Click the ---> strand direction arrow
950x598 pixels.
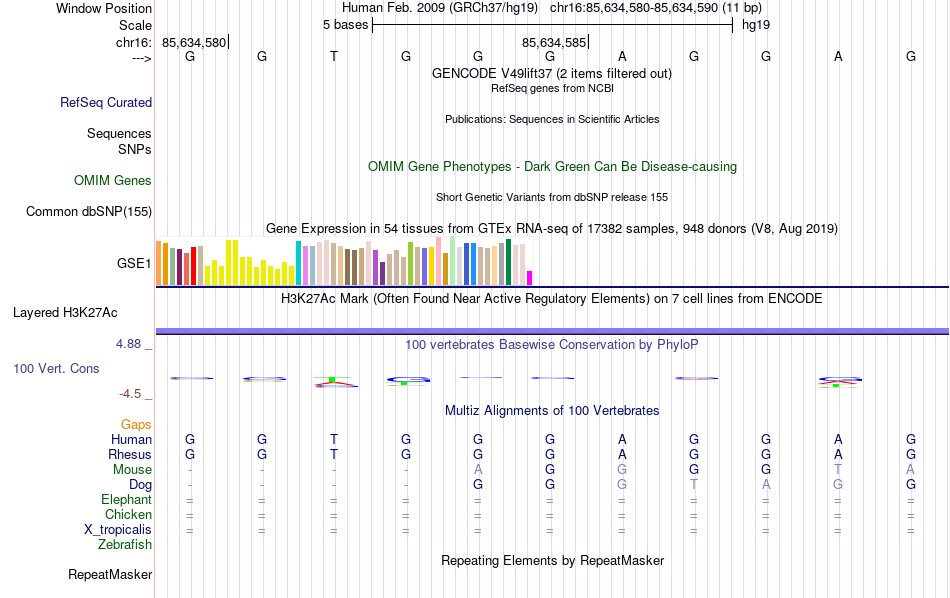point(141,58)
